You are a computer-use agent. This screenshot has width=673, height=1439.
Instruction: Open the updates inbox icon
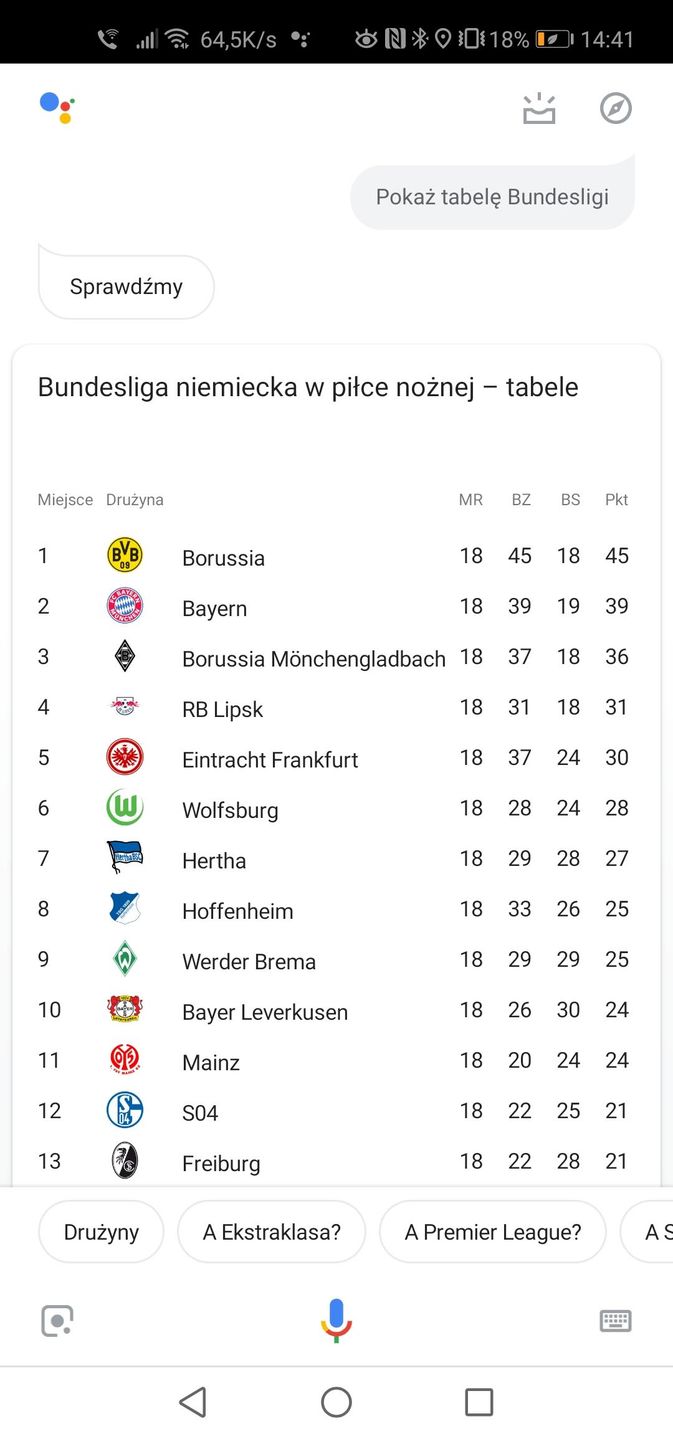pyautogui.click(x=539, y=108)
